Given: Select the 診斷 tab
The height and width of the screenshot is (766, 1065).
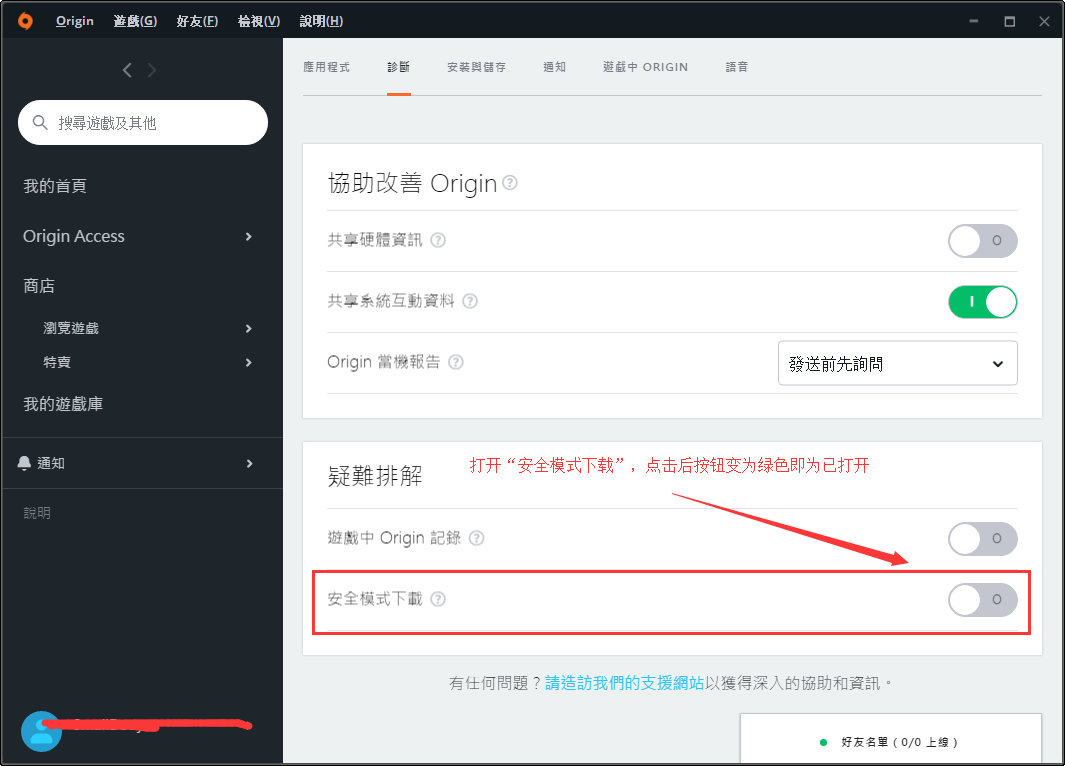Looking at the screenshot, I should pyautogui.click(x=399, y=67).
